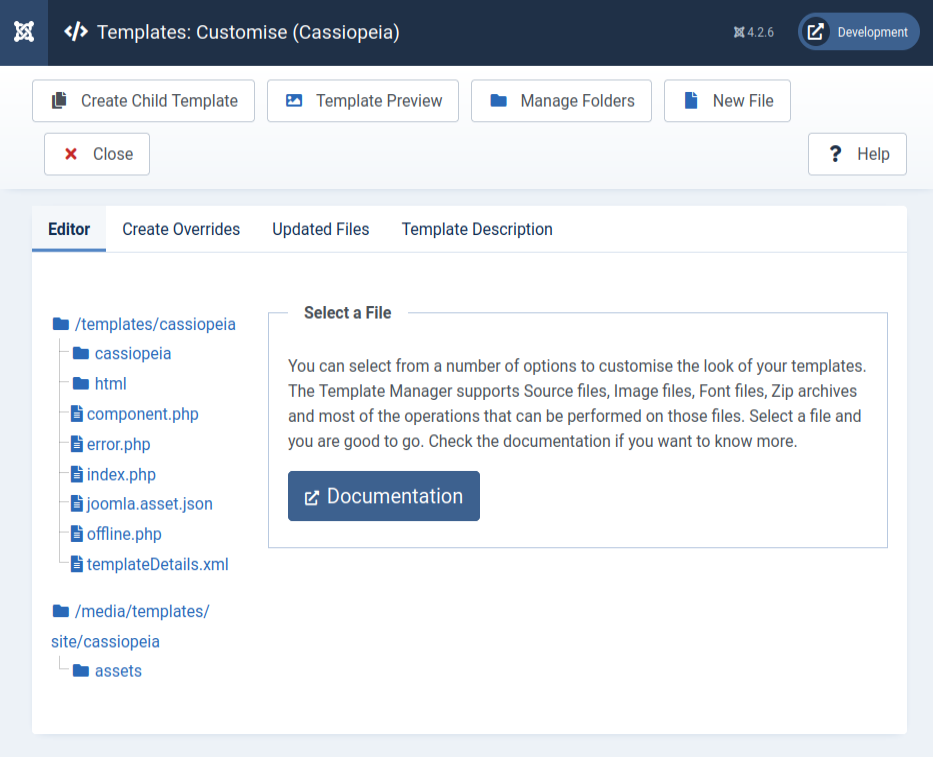This screenshot has height=757, width=933.
Task: Click the joomla.asset.json file icon
Action: tap(77, 504)
